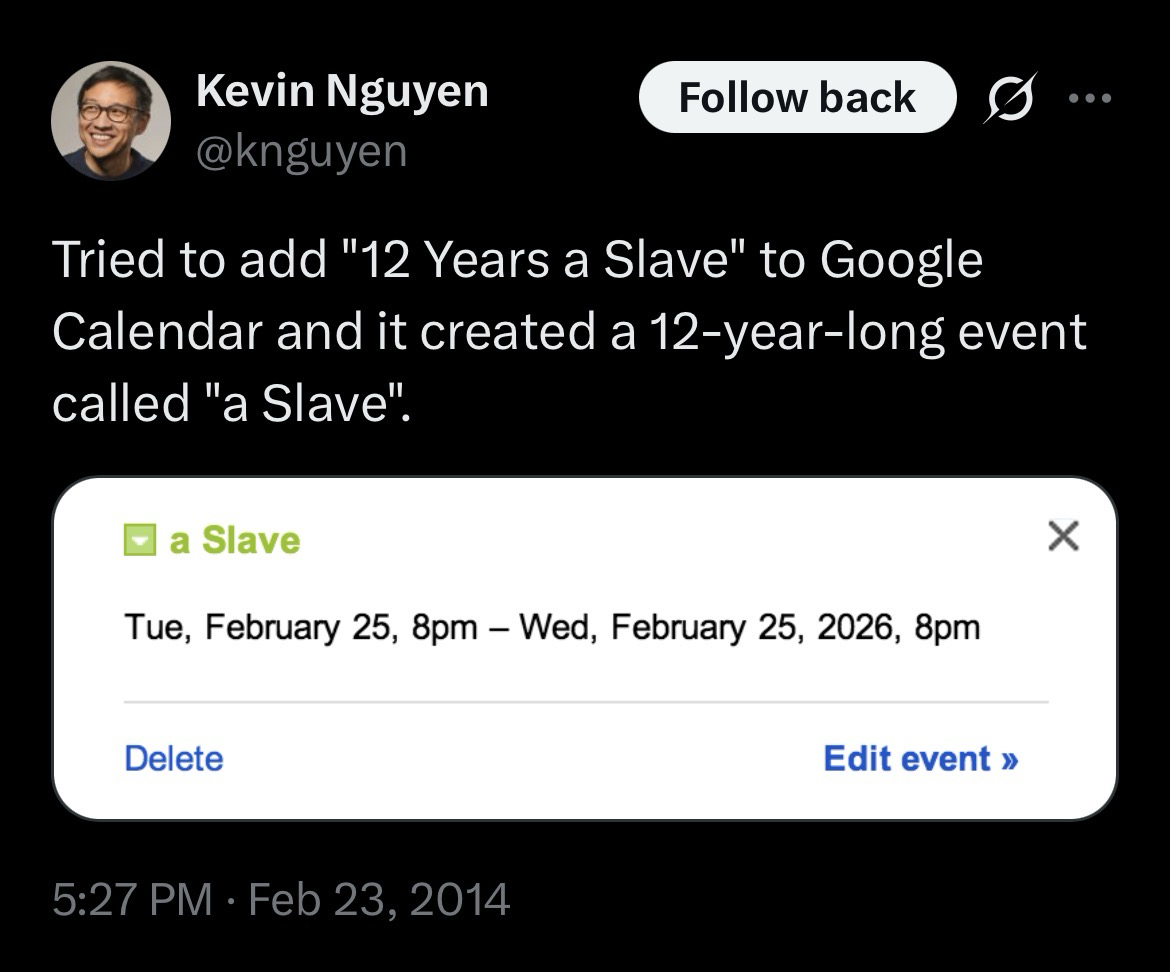The height and width of the screenshot is (972, 1170).
Task: Open the three-dot more options menu
Action: point(1090,98)
